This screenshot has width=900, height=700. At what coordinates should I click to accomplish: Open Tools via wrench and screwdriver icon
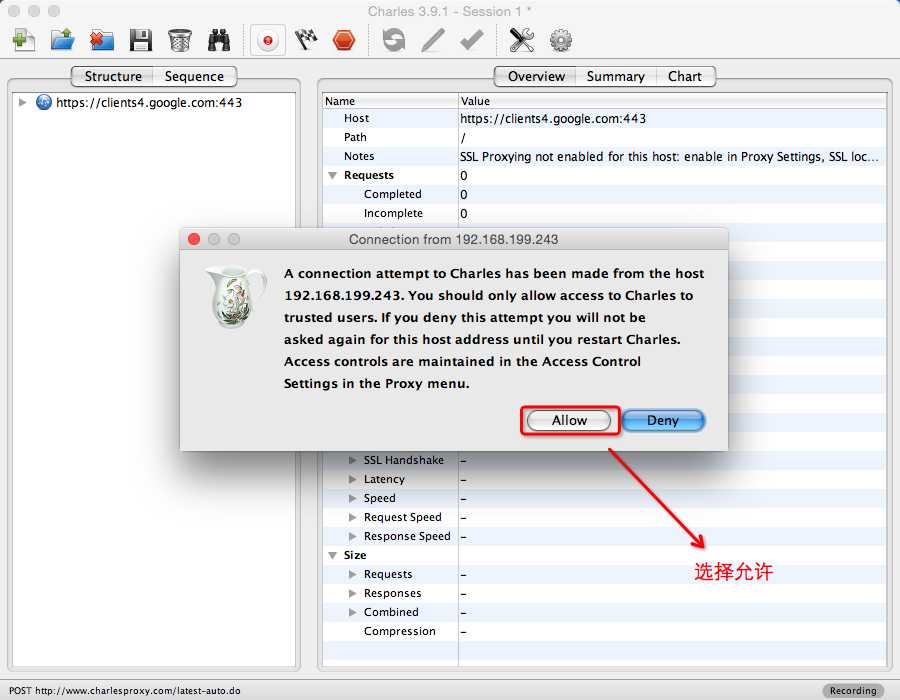coord(522,41)
